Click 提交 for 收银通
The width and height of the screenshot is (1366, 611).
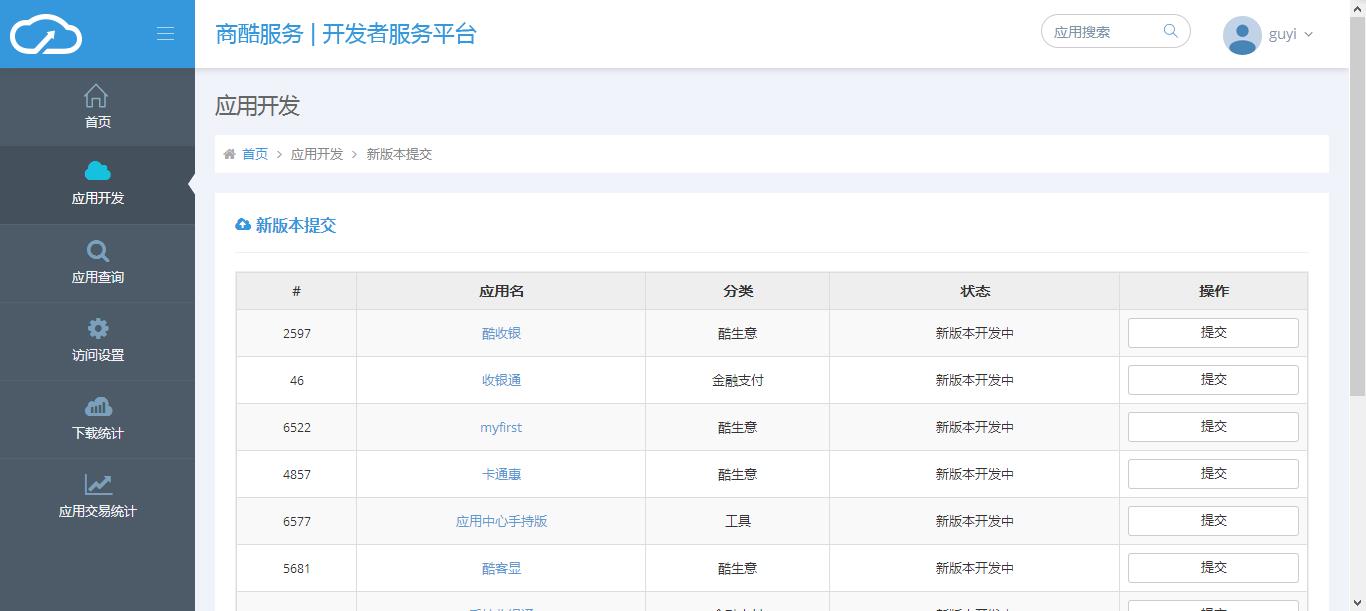point(1213,380)
